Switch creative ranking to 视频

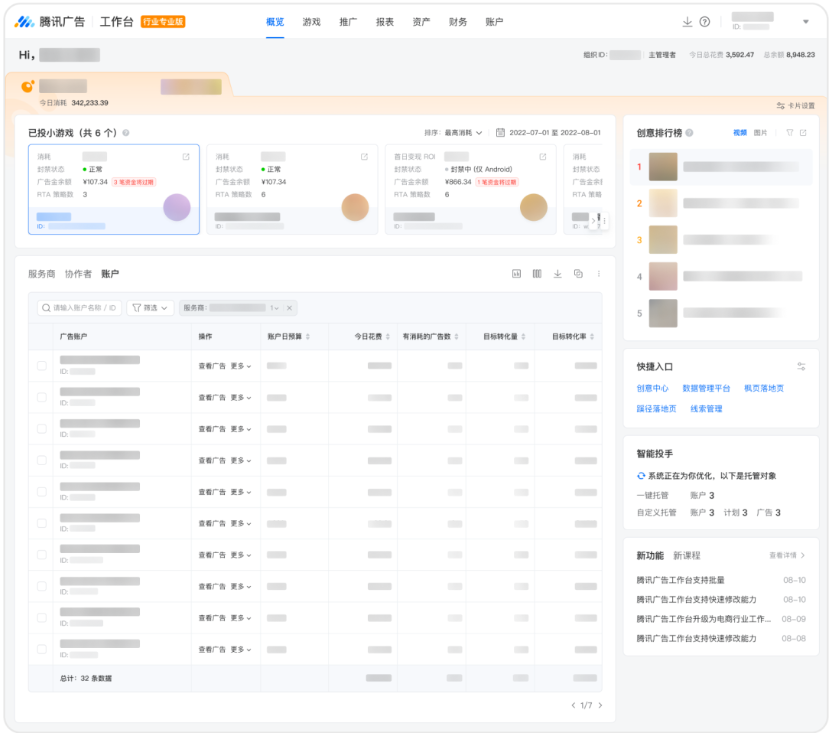(x=740, y=133)
